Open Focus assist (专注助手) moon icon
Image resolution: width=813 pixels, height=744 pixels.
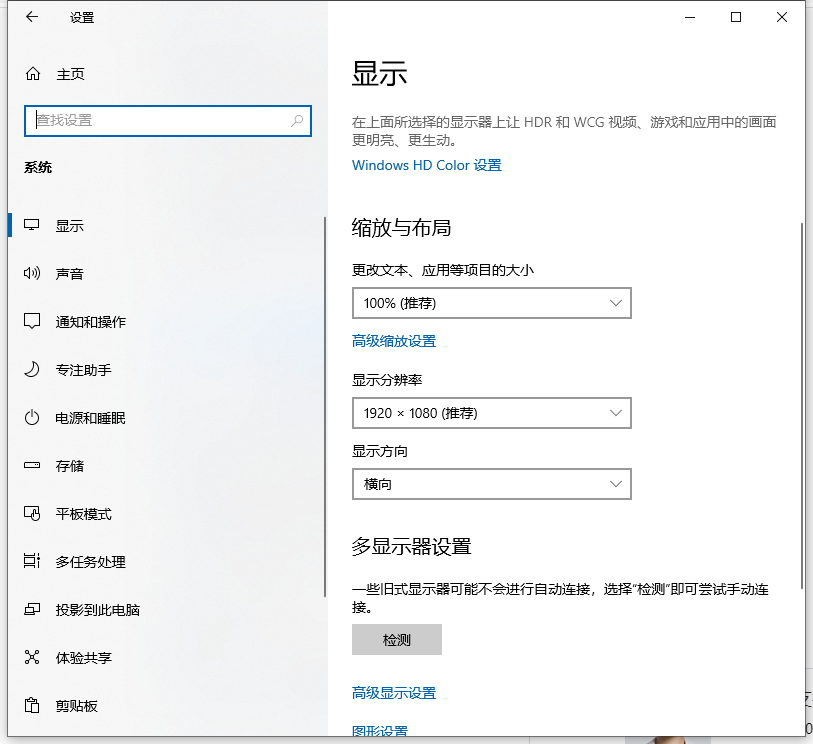[x=33, y=370]
